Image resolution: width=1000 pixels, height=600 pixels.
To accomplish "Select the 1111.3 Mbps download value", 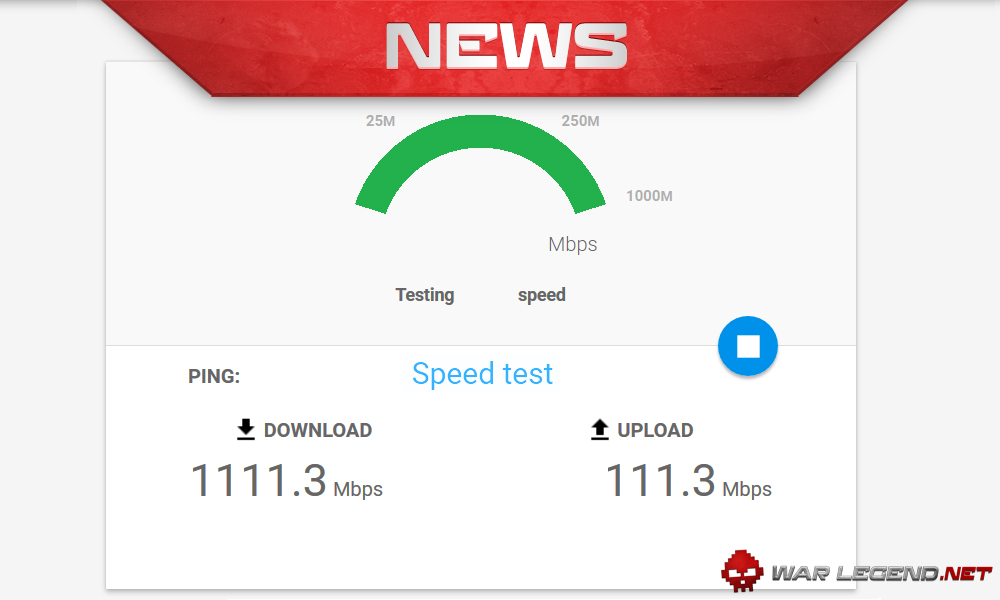I will [286, 481].
